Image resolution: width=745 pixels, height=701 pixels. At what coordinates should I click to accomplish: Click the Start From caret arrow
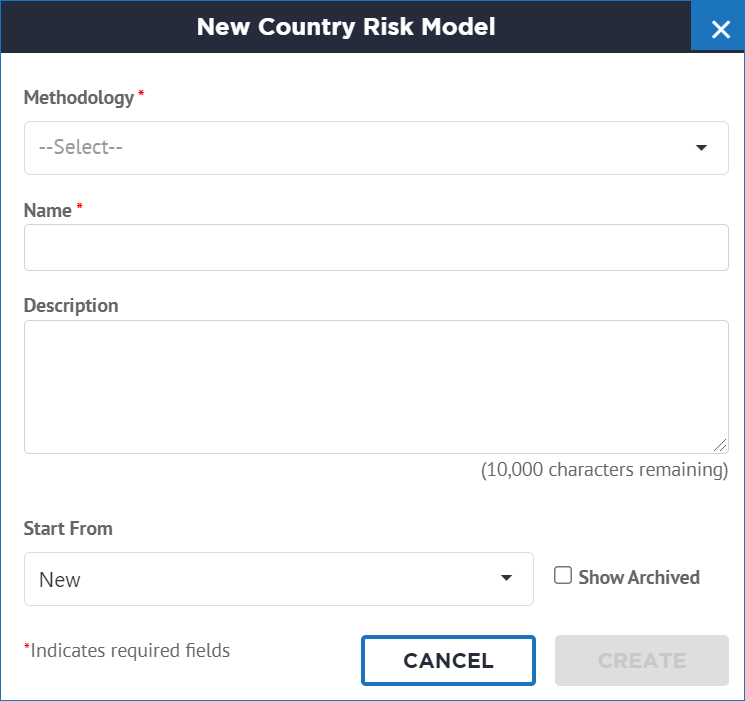(506, 578)
